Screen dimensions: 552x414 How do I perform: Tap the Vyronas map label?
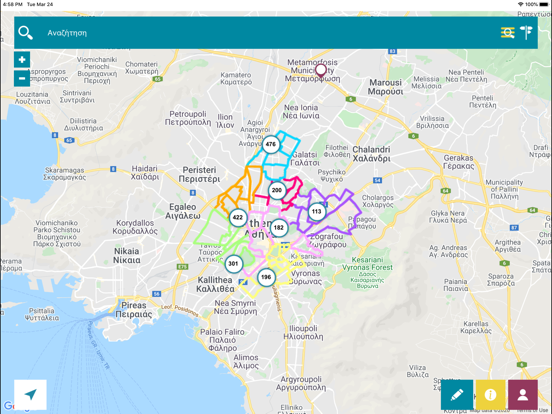click(306, 277)
